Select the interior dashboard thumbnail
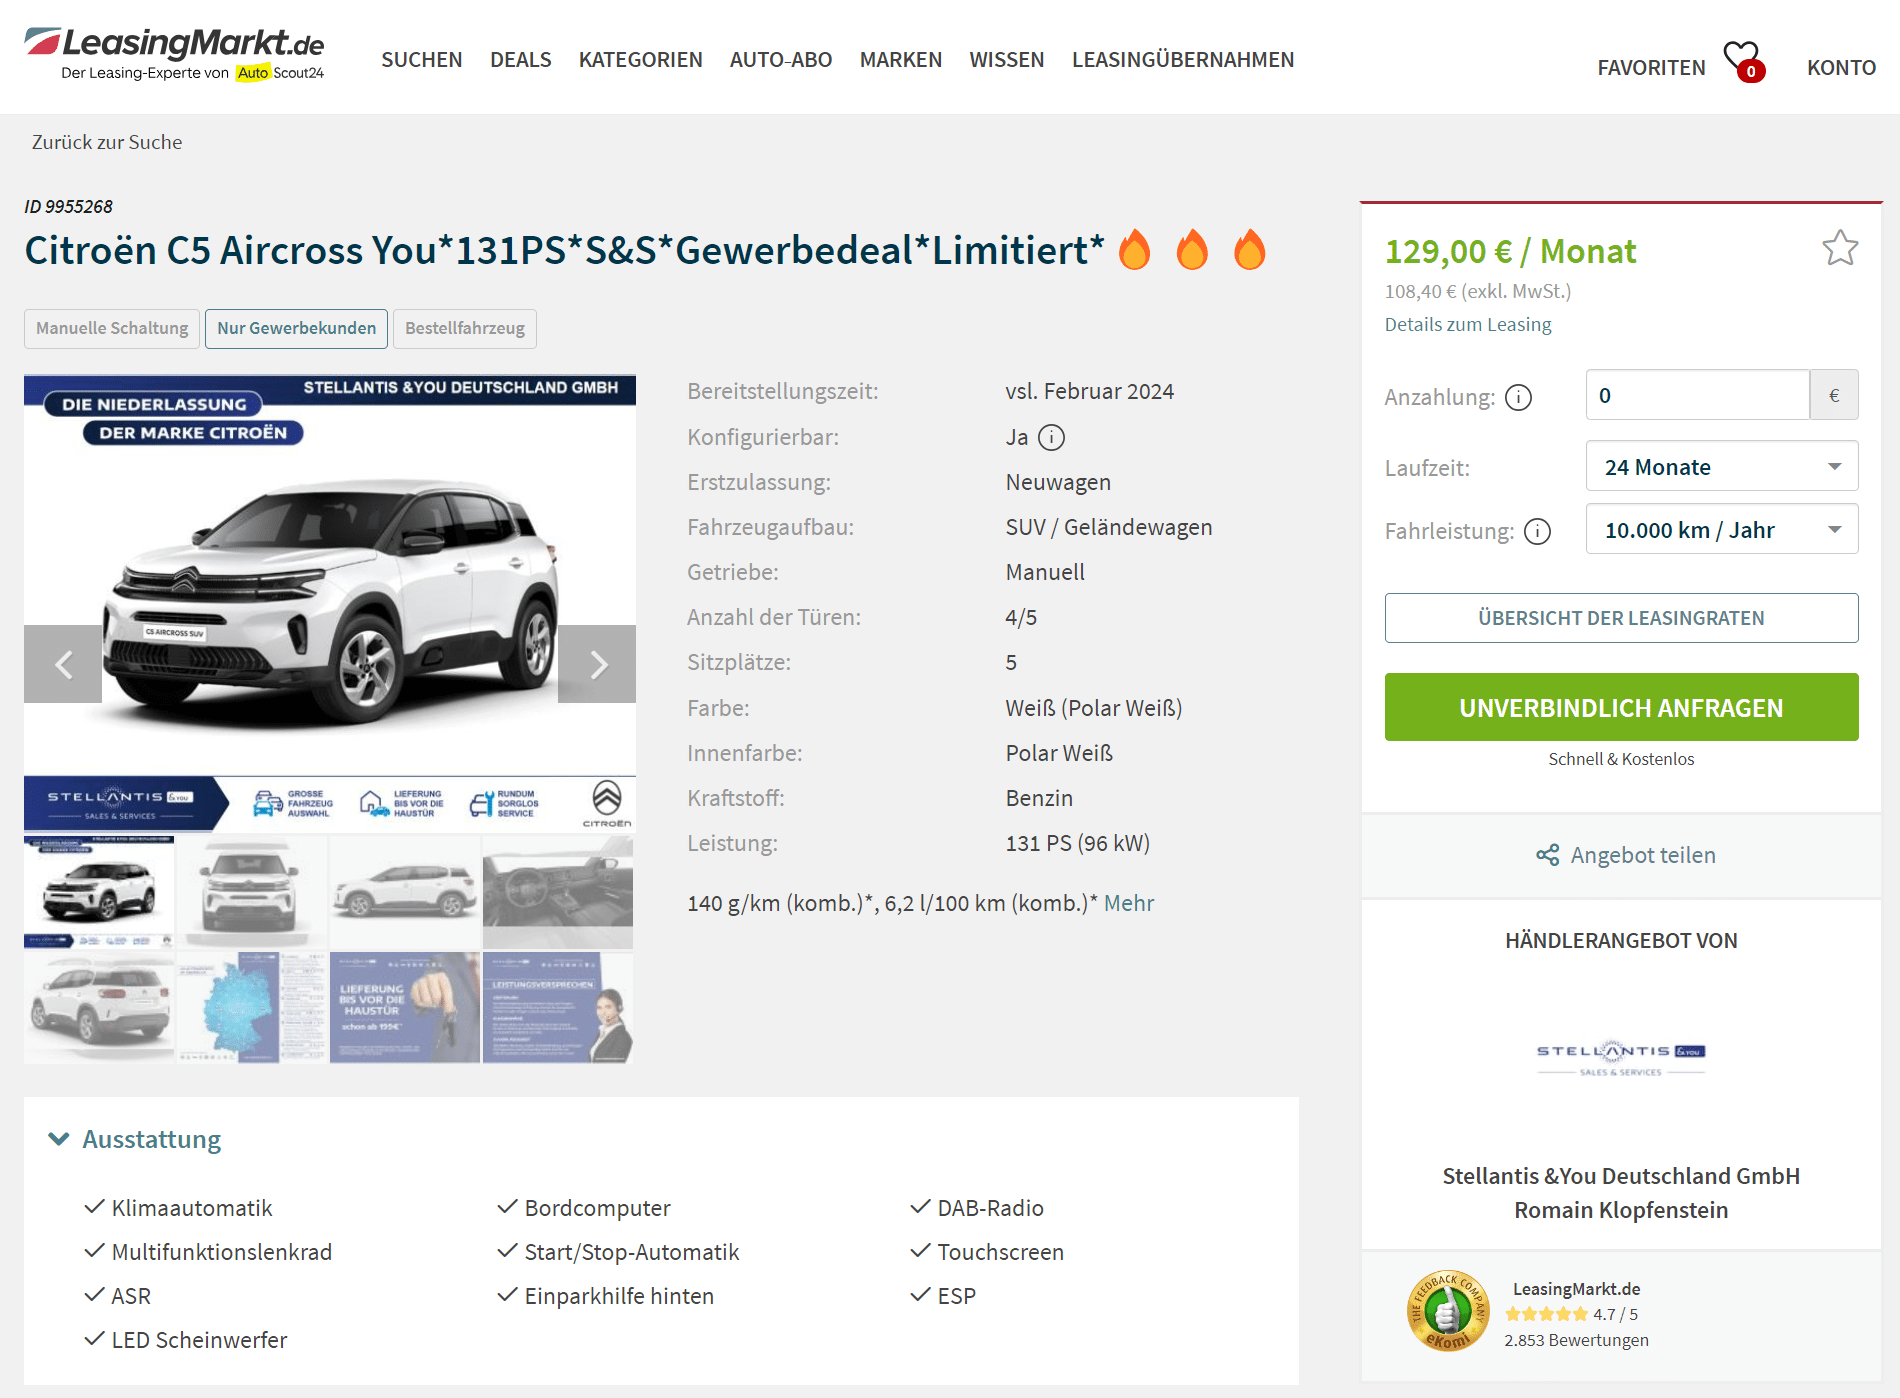The width and height of the screenshot is (1900, 1398). [x=558, y=892]
